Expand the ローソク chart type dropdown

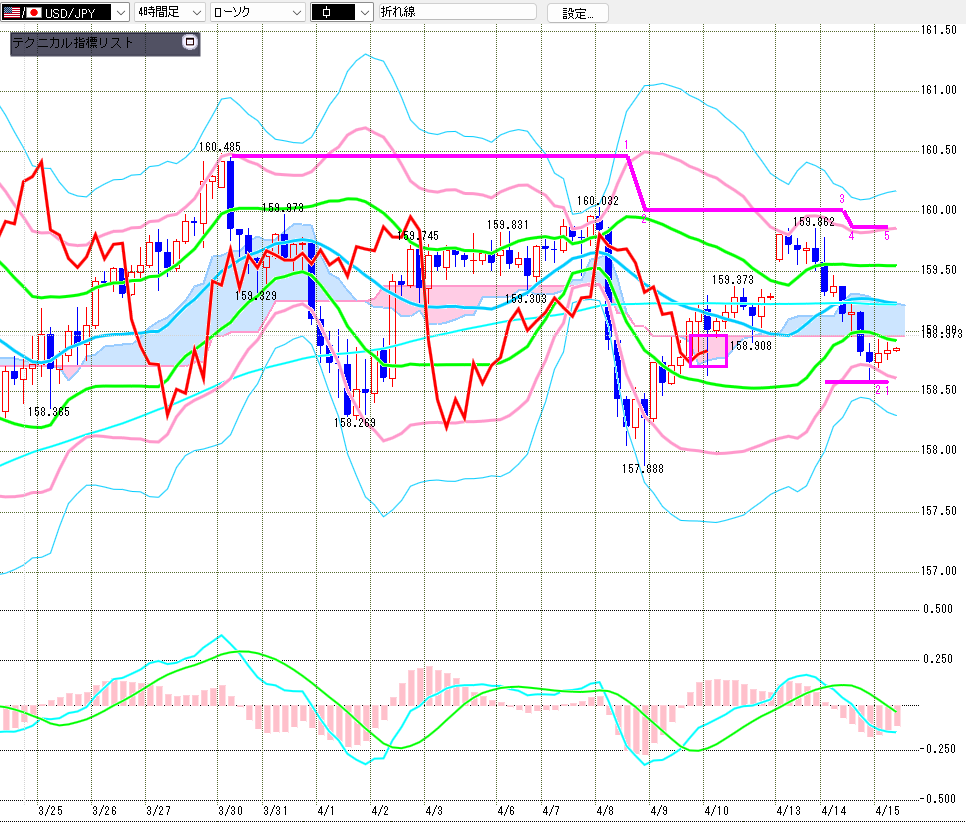296,12
